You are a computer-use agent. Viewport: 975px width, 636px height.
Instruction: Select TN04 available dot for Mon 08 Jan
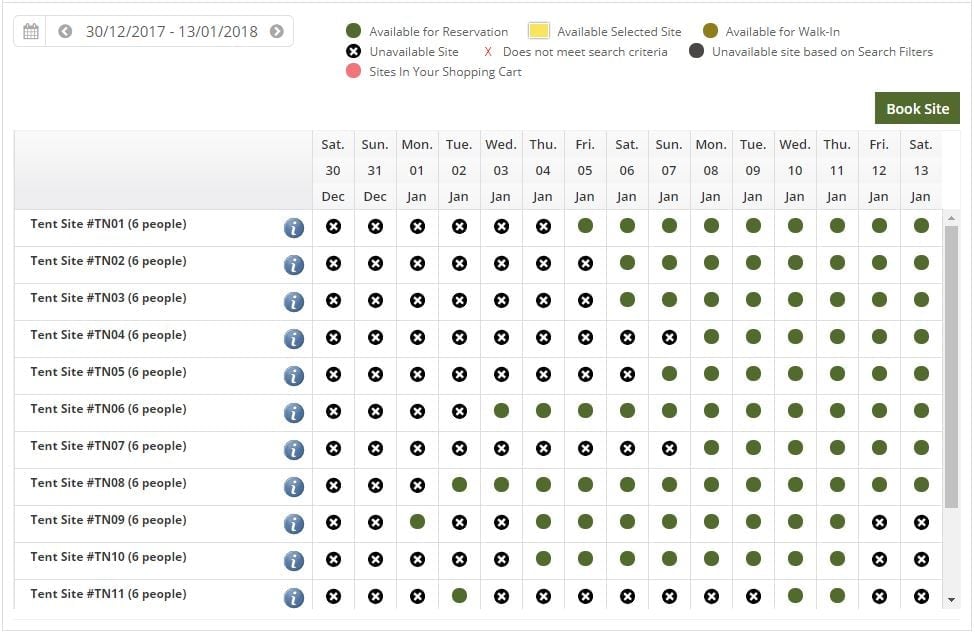coord(711,336)
